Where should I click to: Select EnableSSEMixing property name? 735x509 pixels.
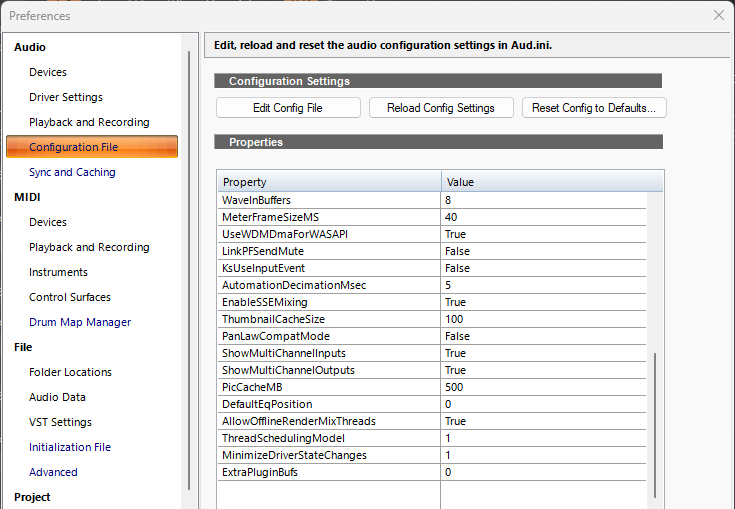(265, 302)
